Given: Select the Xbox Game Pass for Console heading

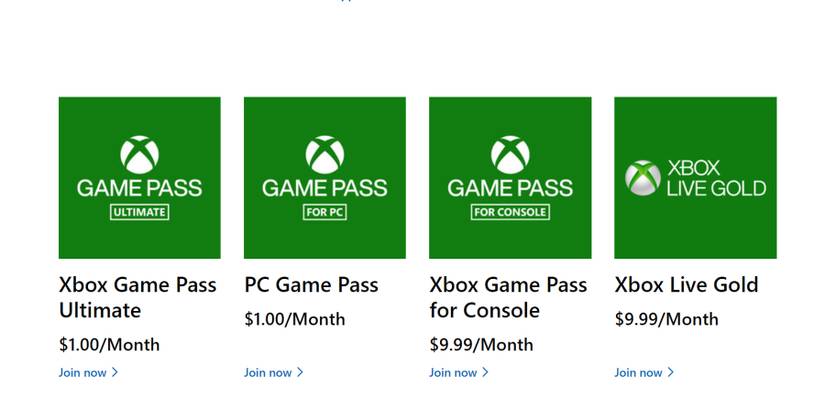Looking at the screenshot, I should (508, 297).
